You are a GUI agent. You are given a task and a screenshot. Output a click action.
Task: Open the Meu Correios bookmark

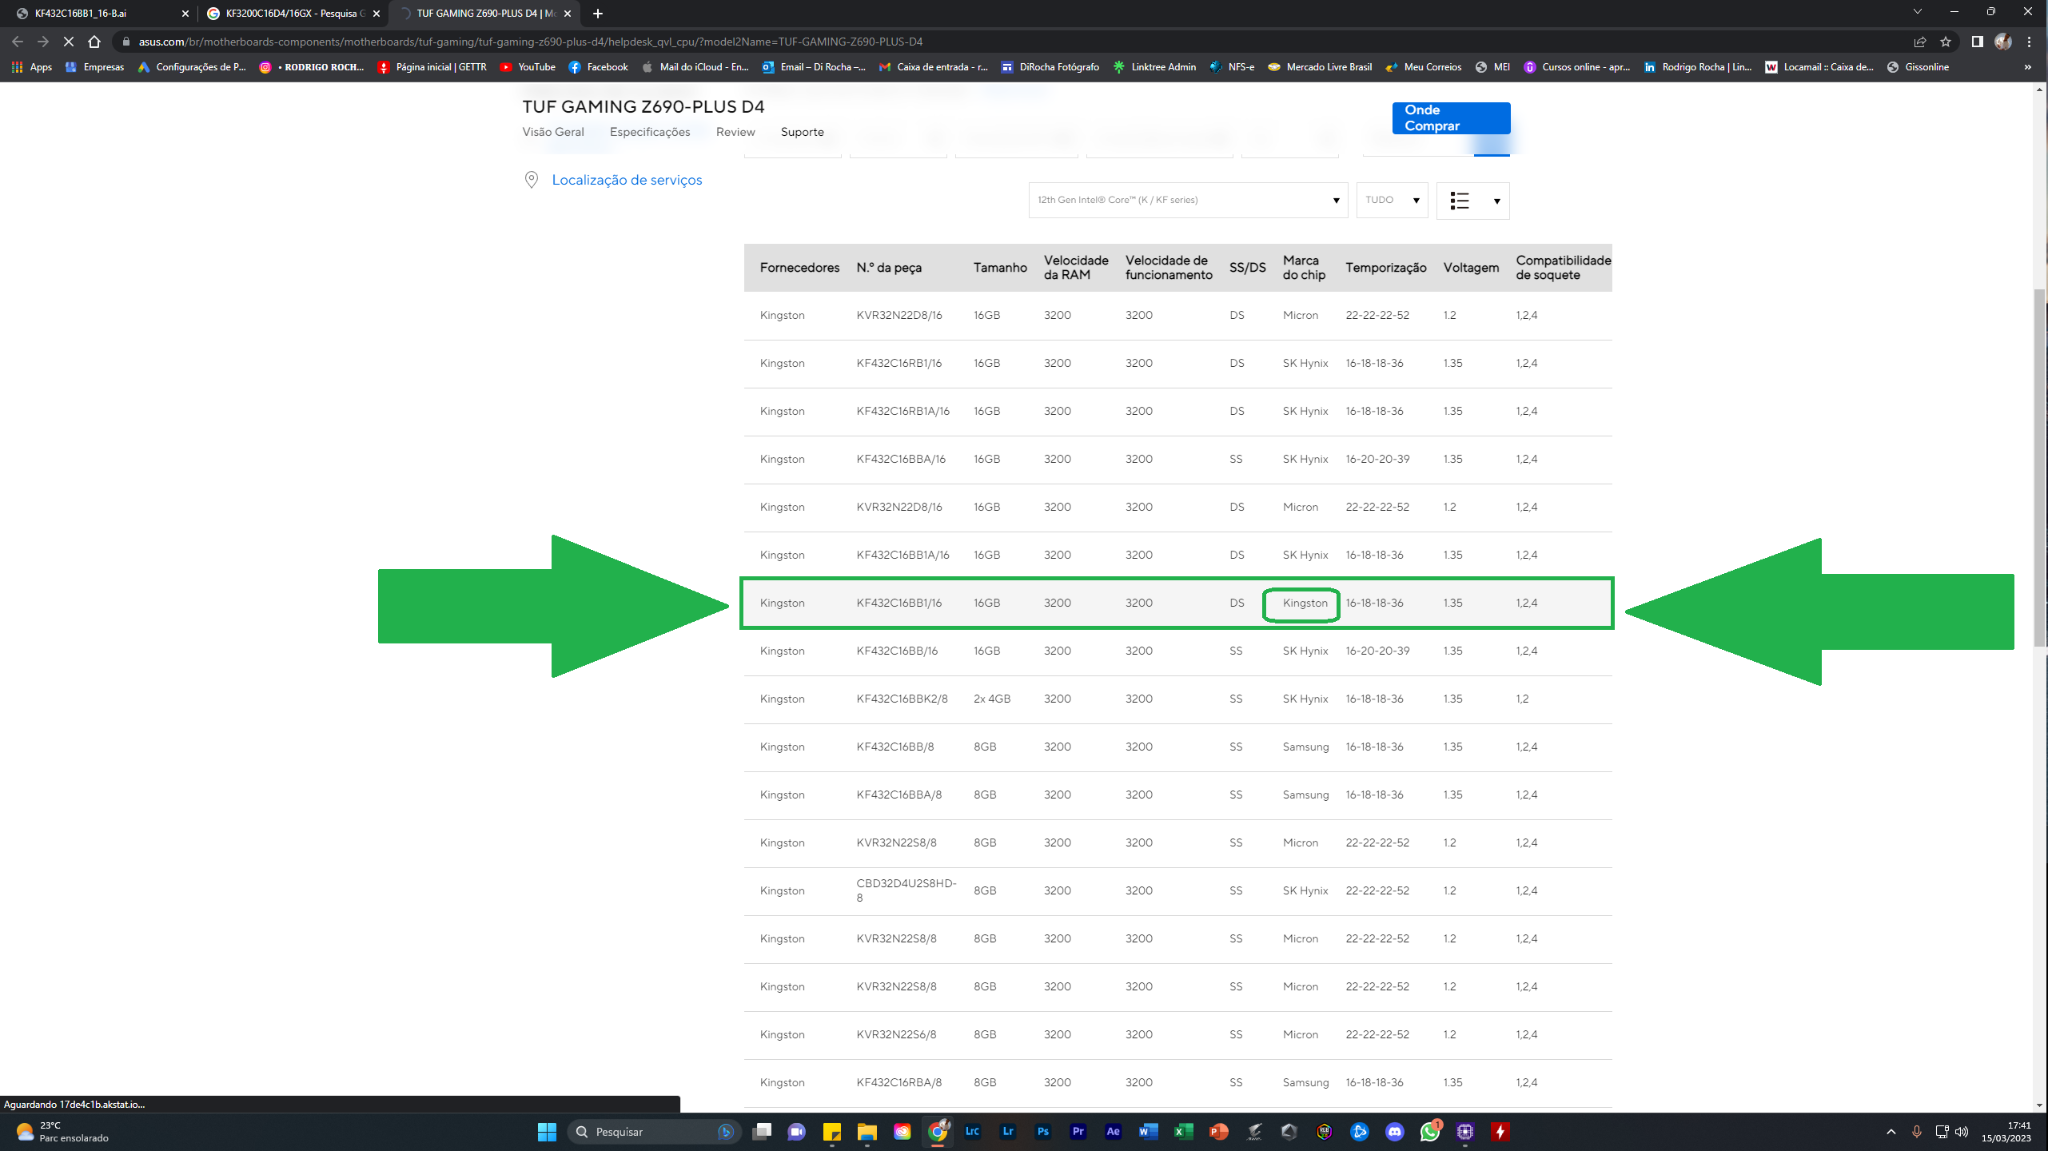tap(1423, 67)
